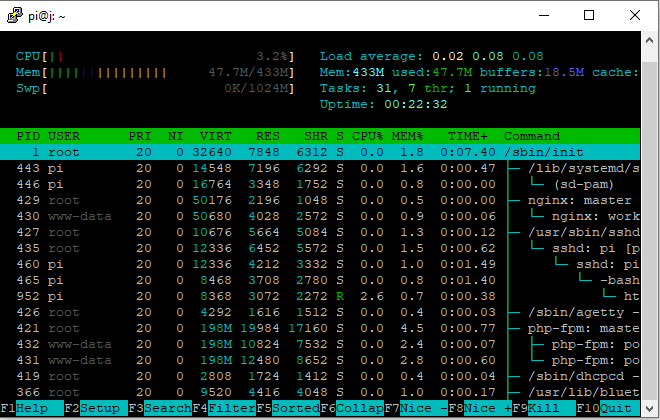Click F9 Kill in function bar
Image resolution: width=660 pixels, height=420 pixels.
544,408
